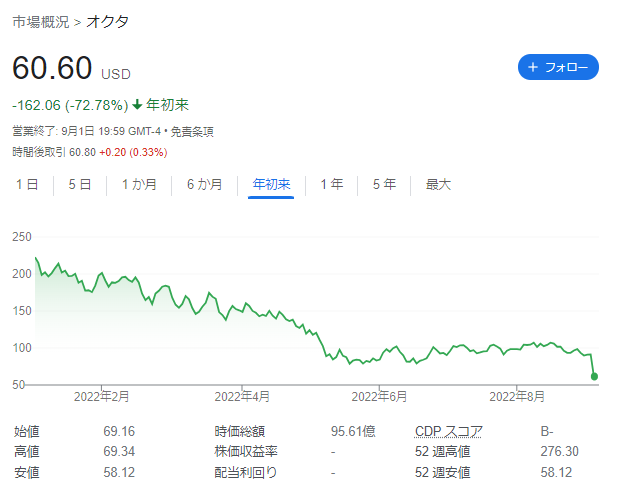Choose the 1か月 range tab

point(139,184)
